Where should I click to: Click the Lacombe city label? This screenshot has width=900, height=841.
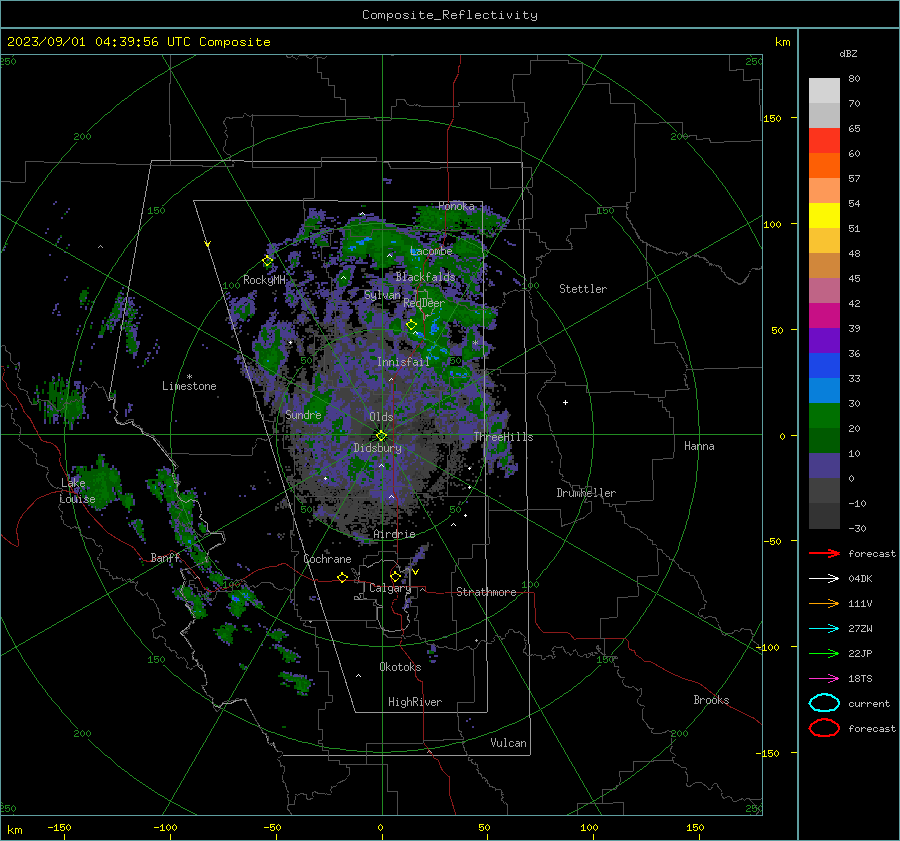click(431, 251)
